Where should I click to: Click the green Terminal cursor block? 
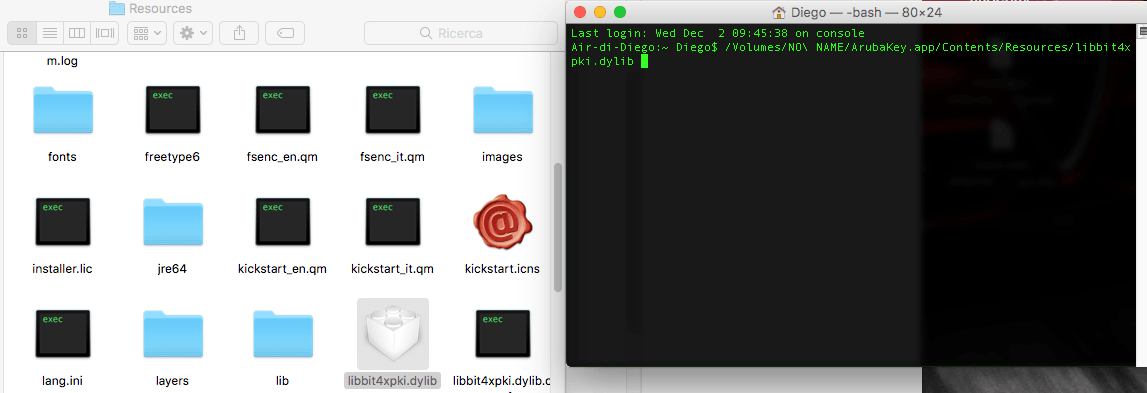(x=644, y=61)
